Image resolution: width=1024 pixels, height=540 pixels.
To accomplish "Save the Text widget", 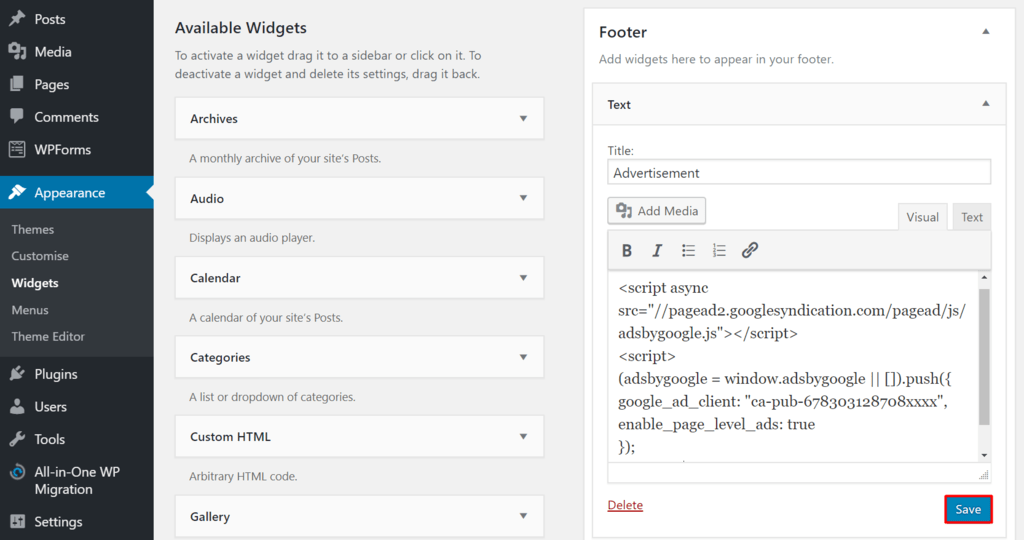I will click(968, 509).
